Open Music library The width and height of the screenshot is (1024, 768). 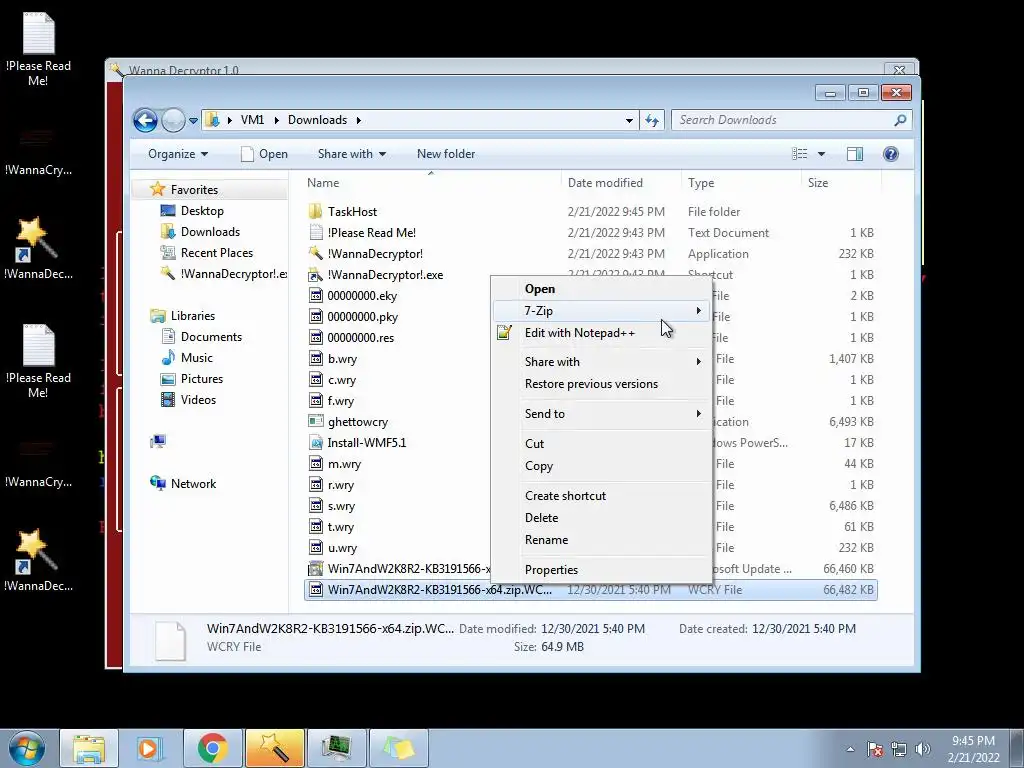tap(197, 358)
